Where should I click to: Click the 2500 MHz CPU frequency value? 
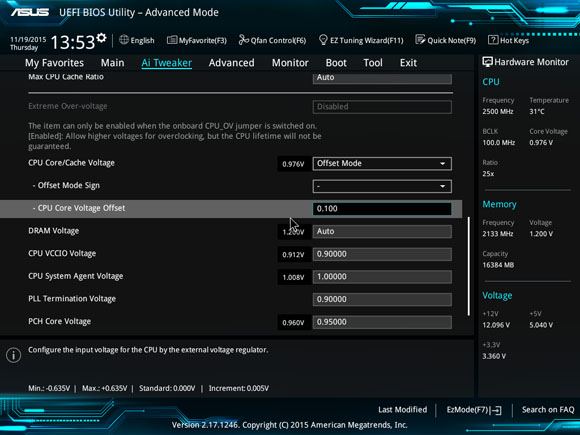pos(498,112)
